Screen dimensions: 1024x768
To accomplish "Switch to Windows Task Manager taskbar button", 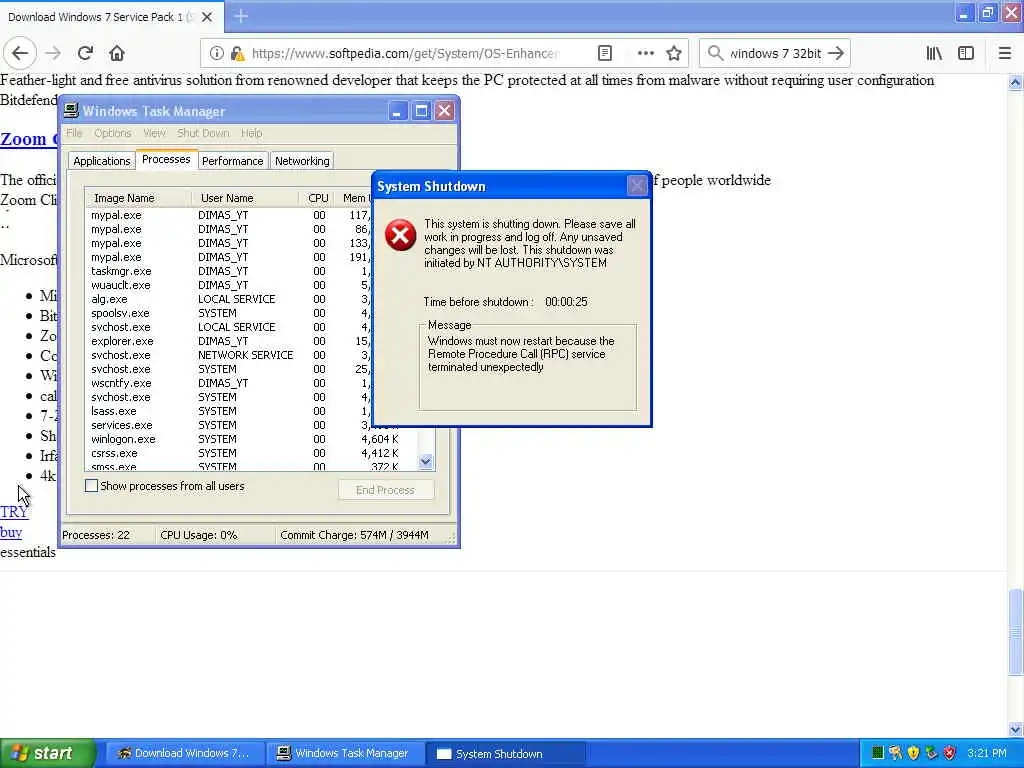I will (345, 754).
